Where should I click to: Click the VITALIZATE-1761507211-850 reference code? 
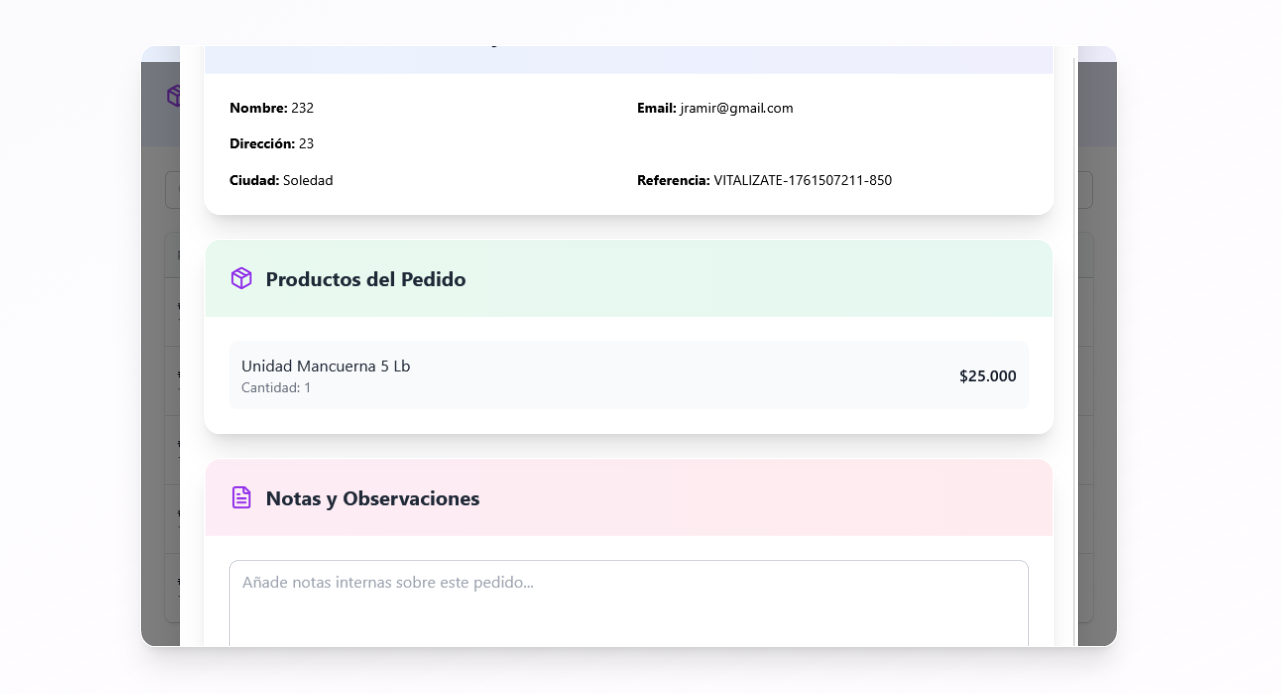[x=802, y=181]
